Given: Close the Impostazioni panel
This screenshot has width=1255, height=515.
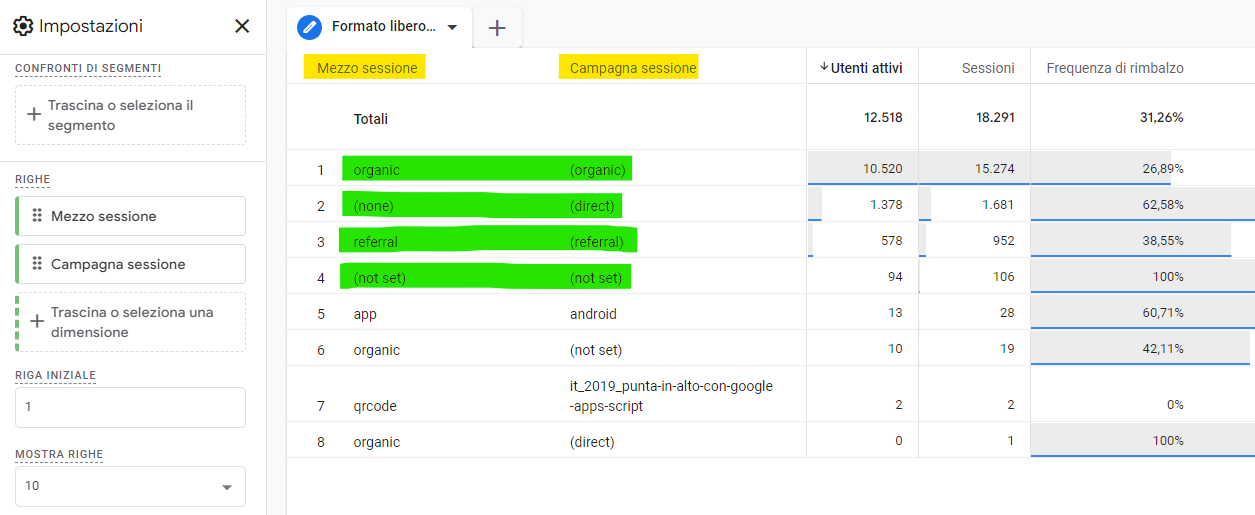Looking at the screenshot, I should (242, 26).
